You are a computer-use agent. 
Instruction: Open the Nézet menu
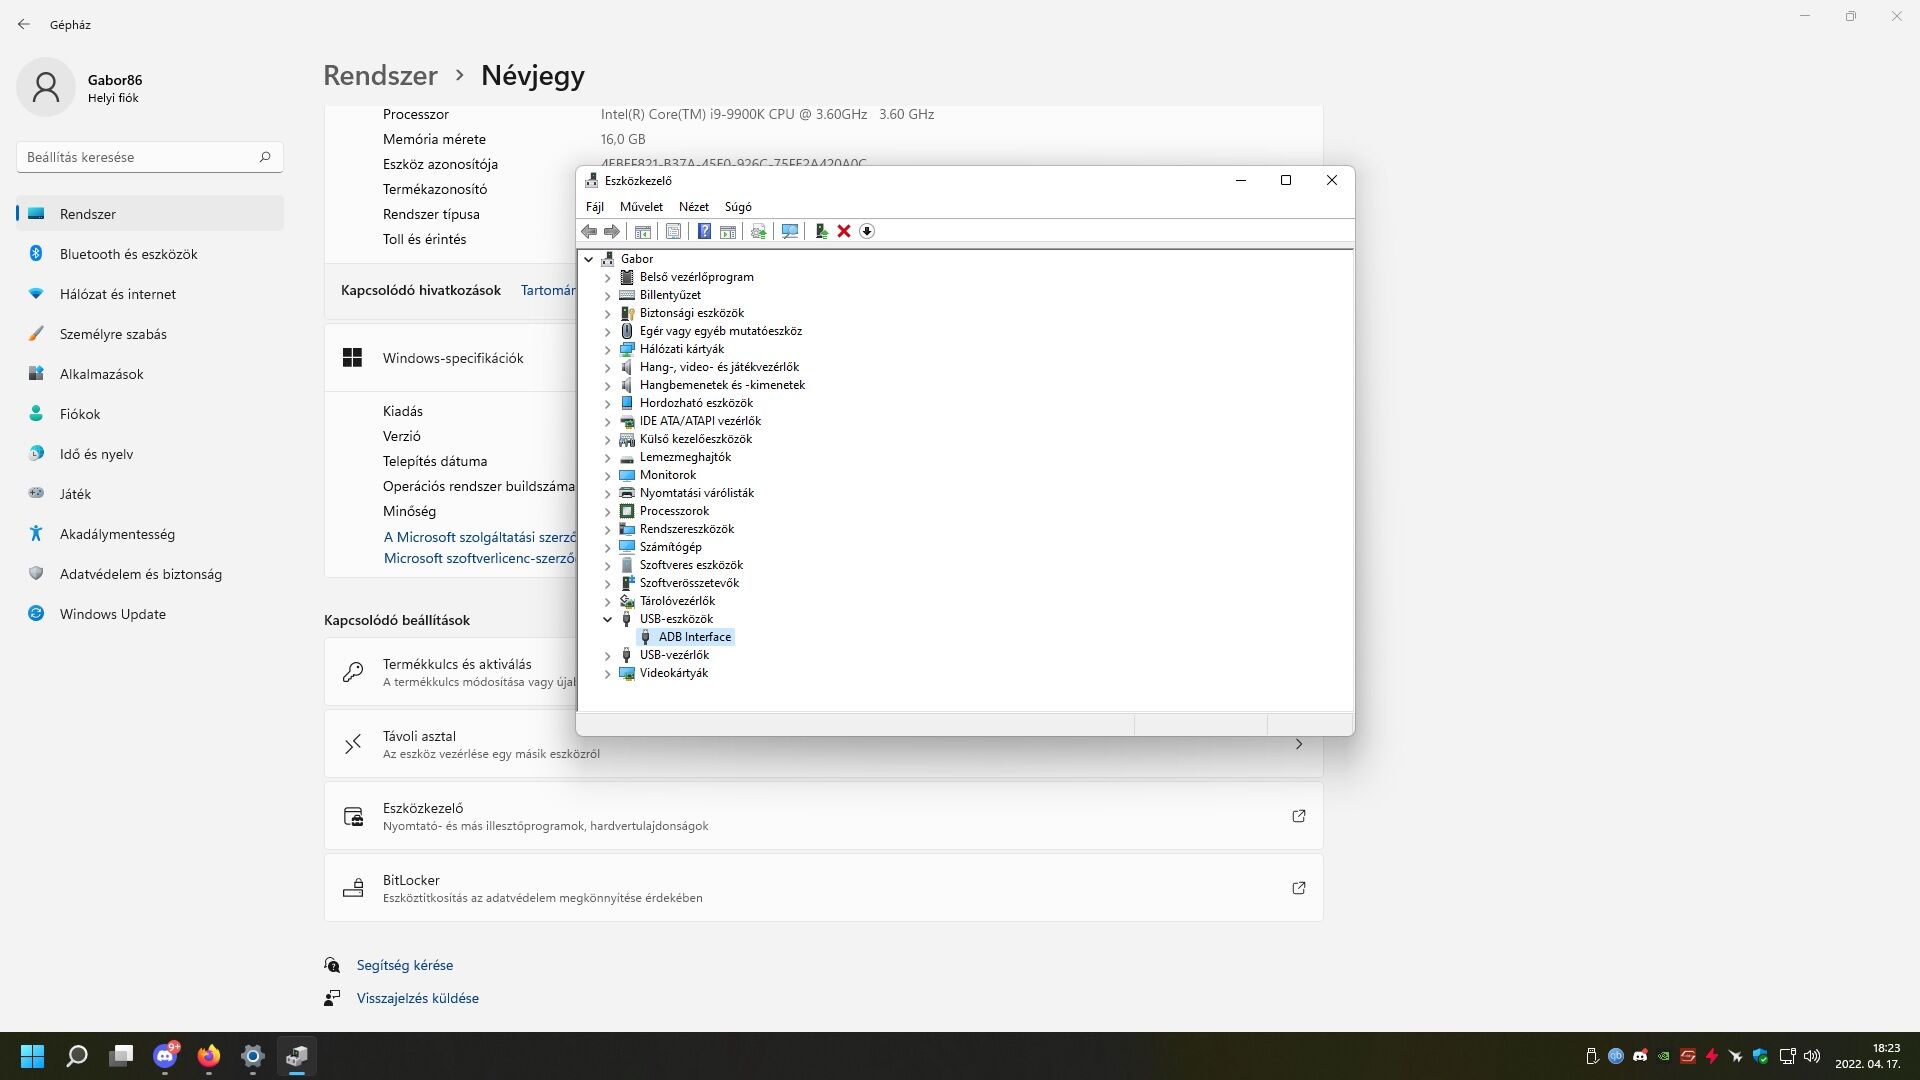(693, 207)
